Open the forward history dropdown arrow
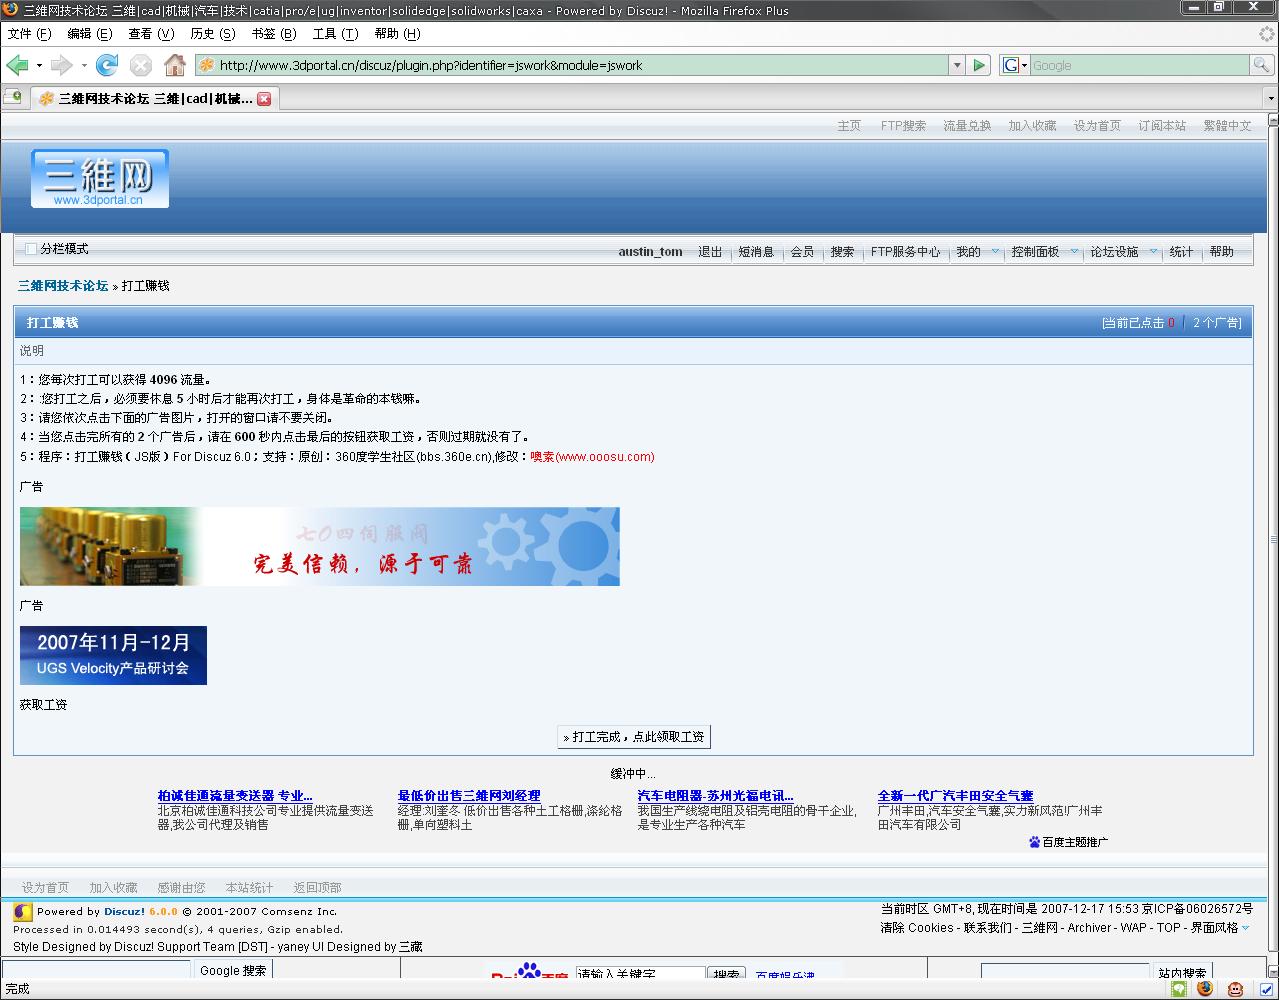This screenshot has width=1279, height=1000. [x=84, y=65]
